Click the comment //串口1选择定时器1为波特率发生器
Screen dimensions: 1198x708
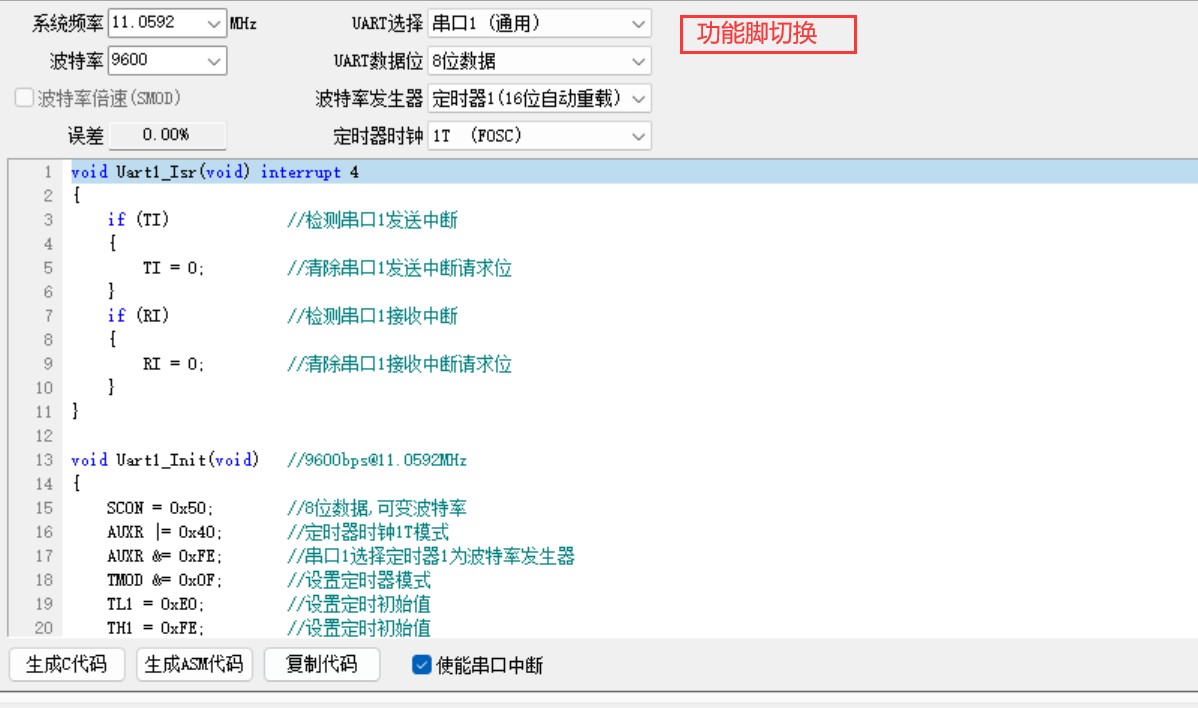pyautogui.click(x=431, y=556)
